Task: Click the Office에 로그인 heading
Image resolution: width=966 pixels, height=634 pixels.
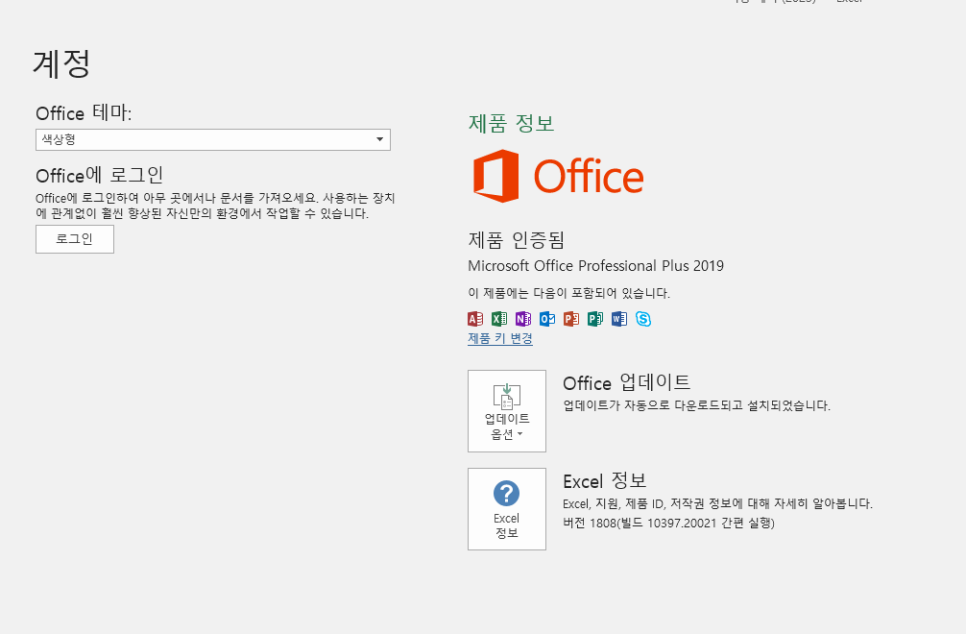Action: pyautogui.click(x=99, y=175)
